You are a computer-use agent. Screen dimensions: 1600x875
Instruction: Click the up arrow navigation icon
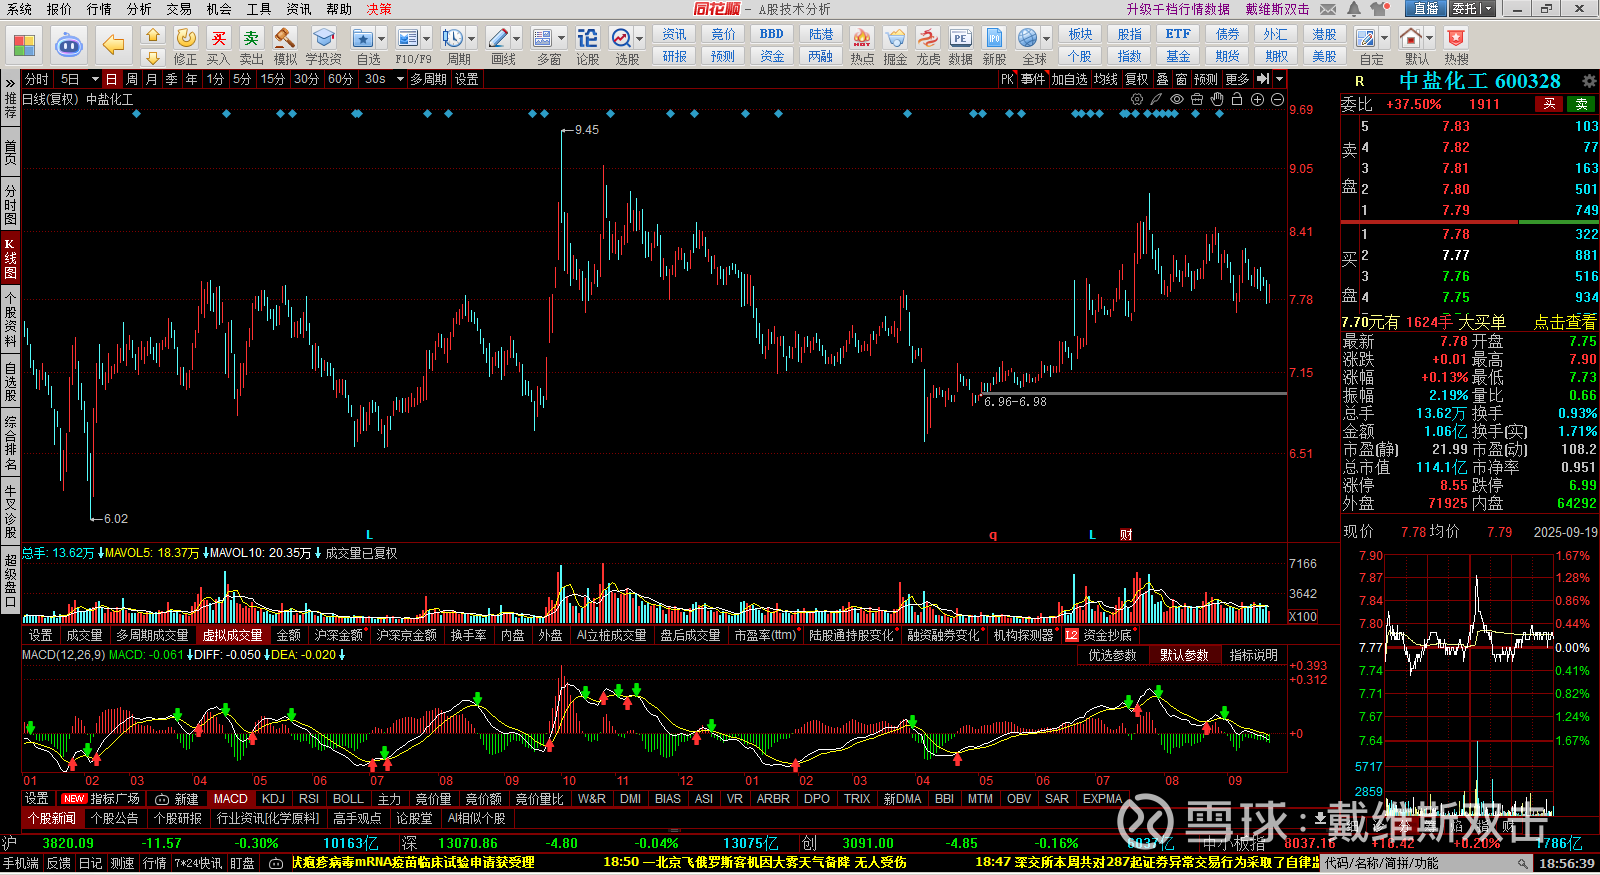(152, 35)
